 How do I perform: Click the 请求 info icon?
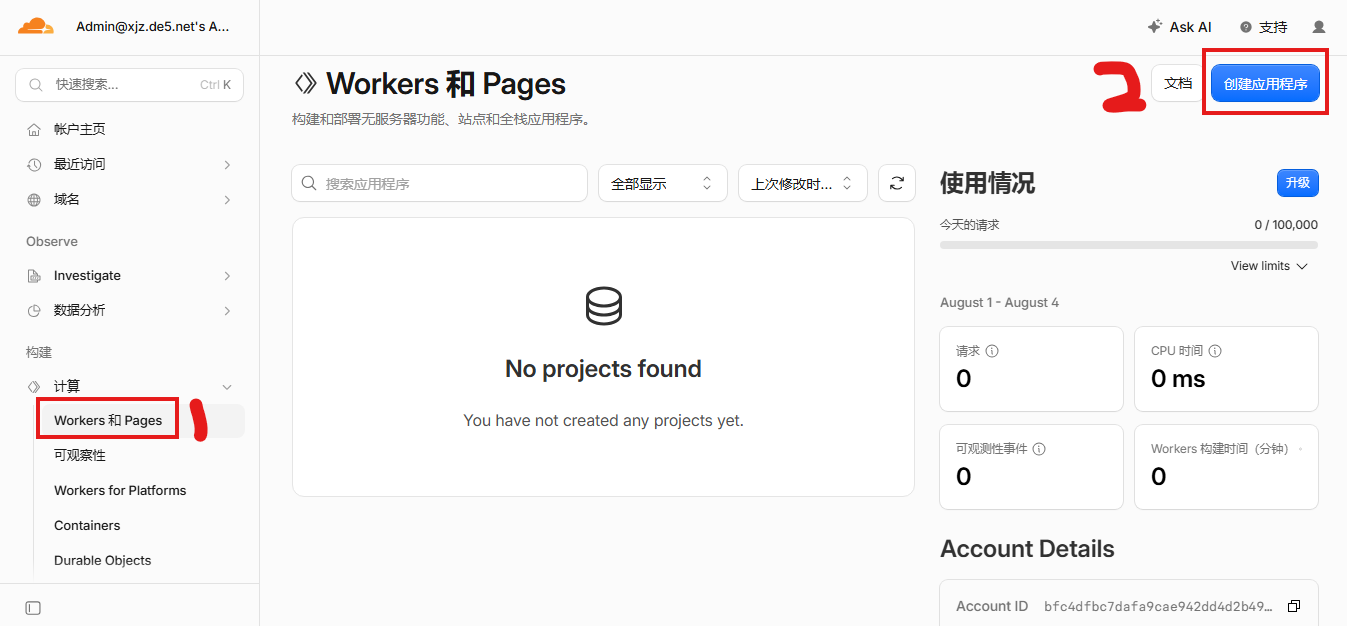(x=992, y=351)
